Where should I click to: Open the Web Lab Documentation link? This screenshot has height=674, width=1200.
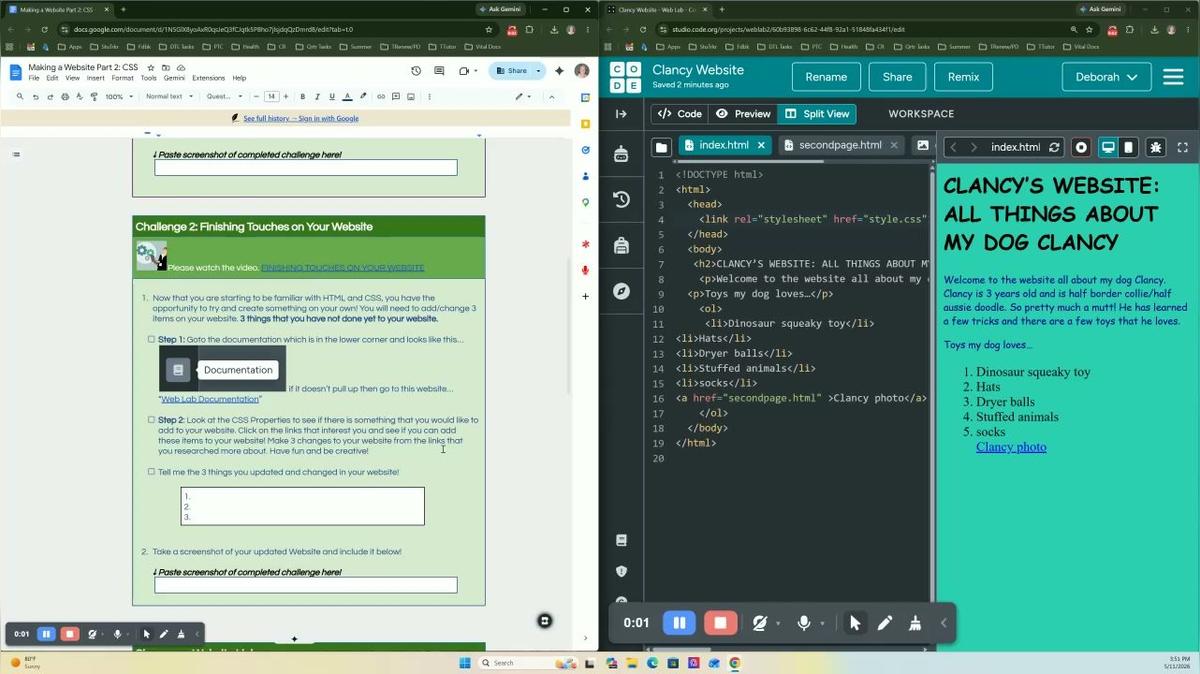[x=210, y=399]
